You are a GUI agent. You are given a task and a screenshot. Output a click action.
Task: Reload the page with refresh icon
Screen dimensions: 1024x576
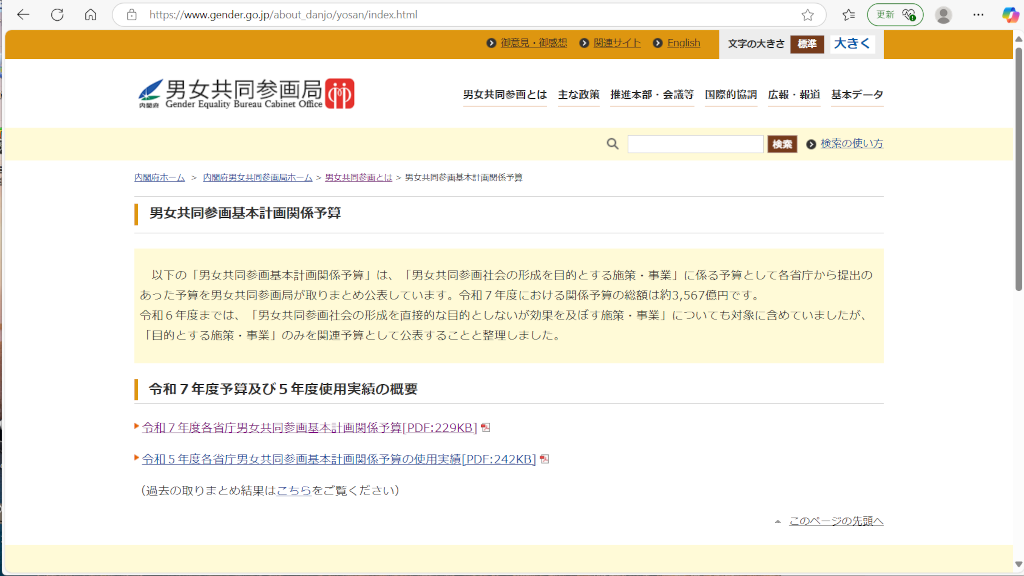57,15
